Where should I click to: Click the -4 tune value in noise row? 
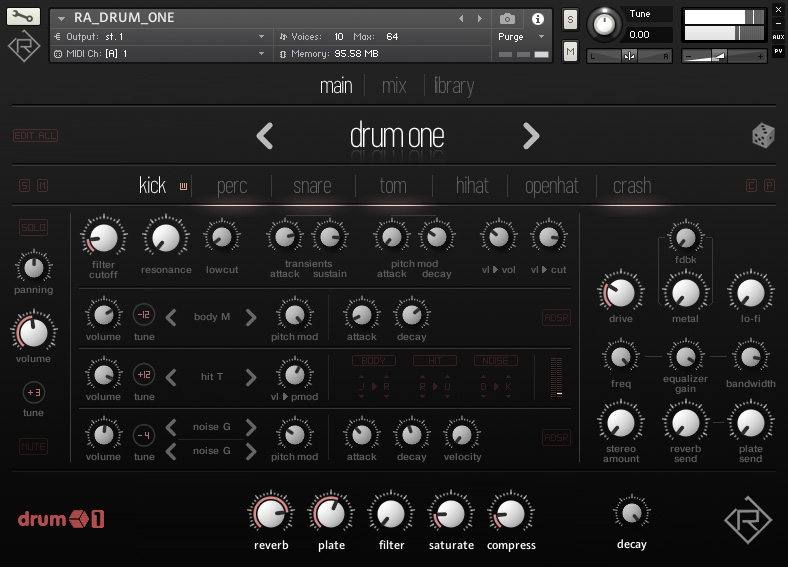(144, 435)
